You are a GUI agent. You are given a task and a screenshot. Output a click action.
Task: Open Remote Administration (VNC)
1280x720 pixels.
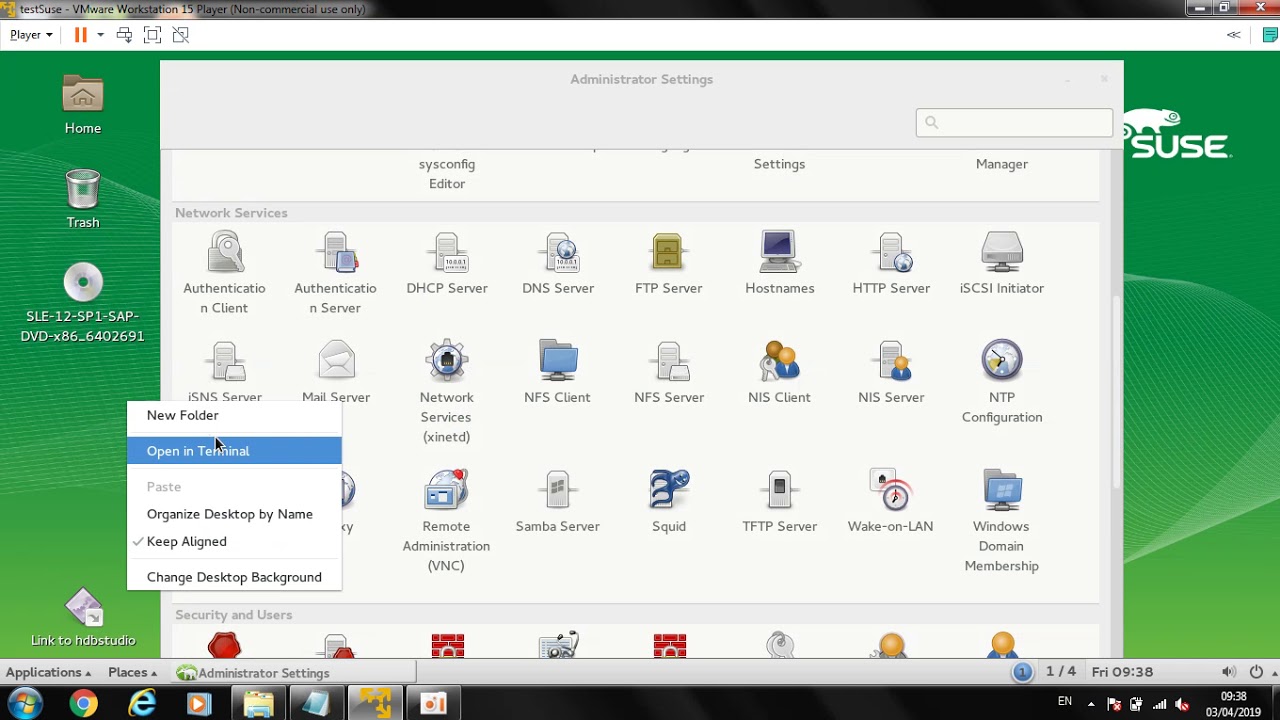pos(446,521)
